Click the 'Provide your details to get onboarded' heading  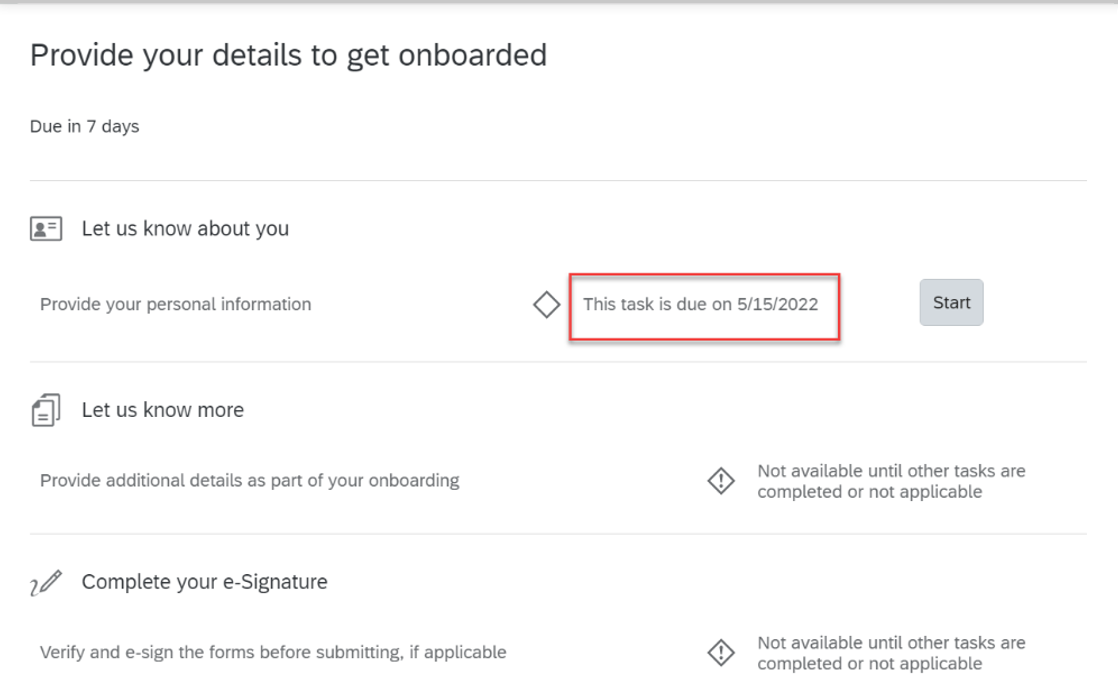pyautogui.click(x=289, y=56)
